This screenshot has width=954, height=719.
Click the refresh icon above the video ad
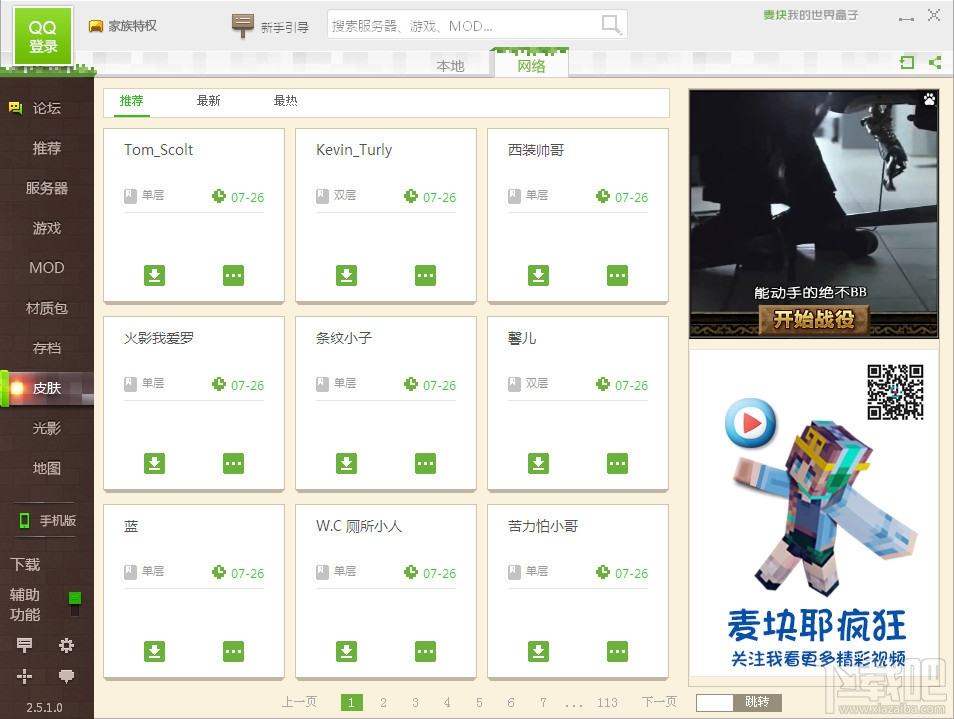(x=906, y=62)
